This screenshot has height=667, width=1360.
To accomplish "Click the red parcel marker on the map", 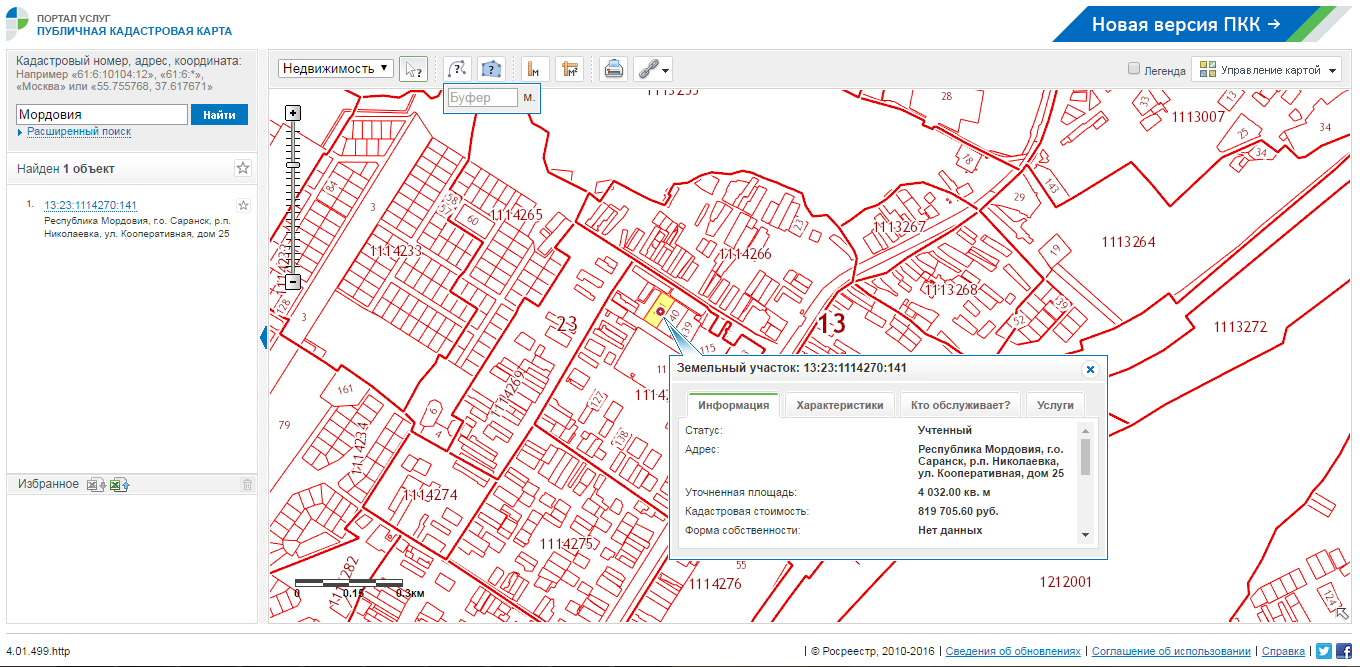I will click(660, 312).
